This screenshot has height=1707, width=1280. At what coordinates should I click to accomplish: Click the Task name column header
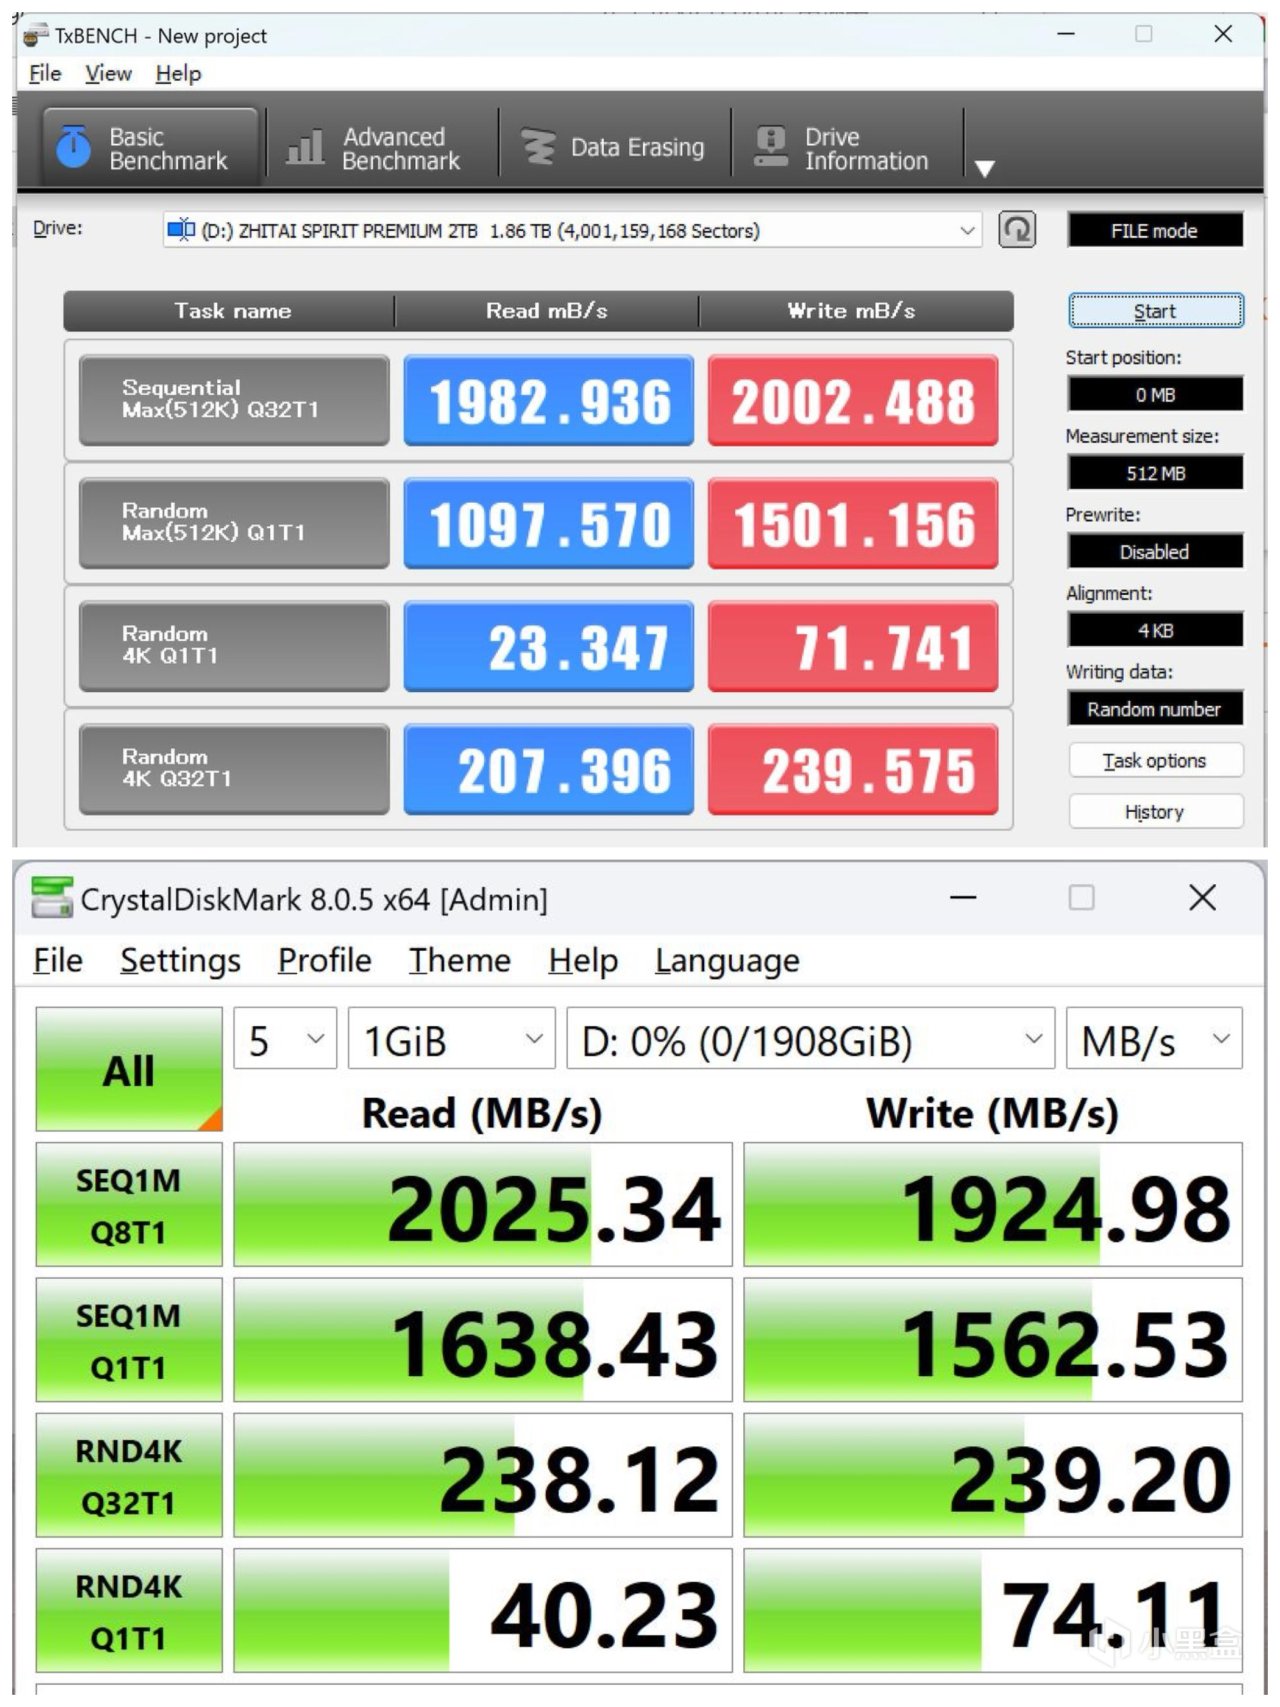230,311
